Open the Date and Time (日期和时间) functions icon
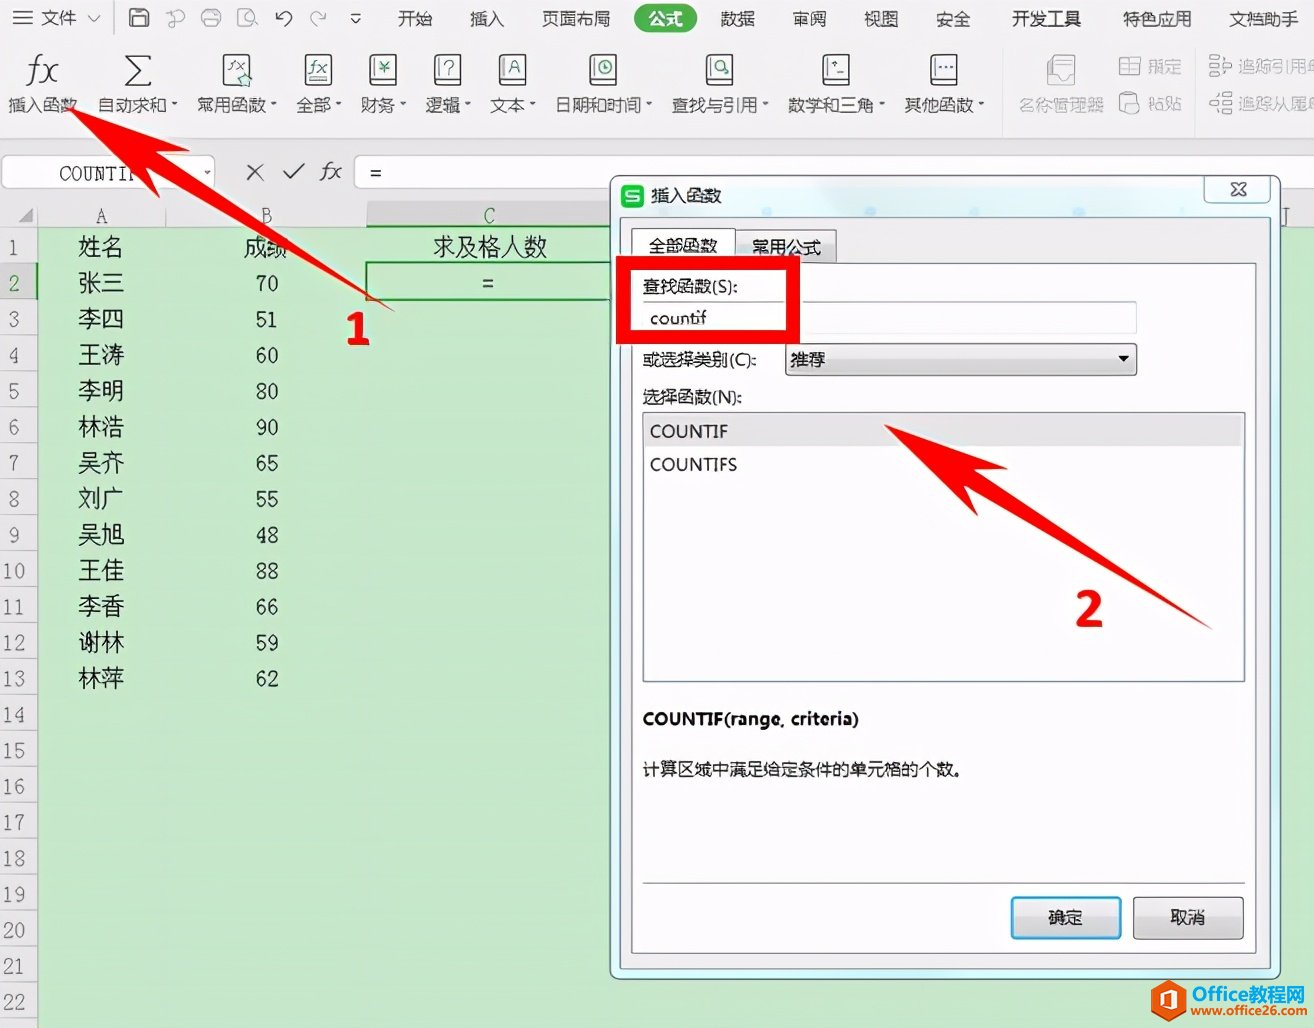 coord(603,70)
